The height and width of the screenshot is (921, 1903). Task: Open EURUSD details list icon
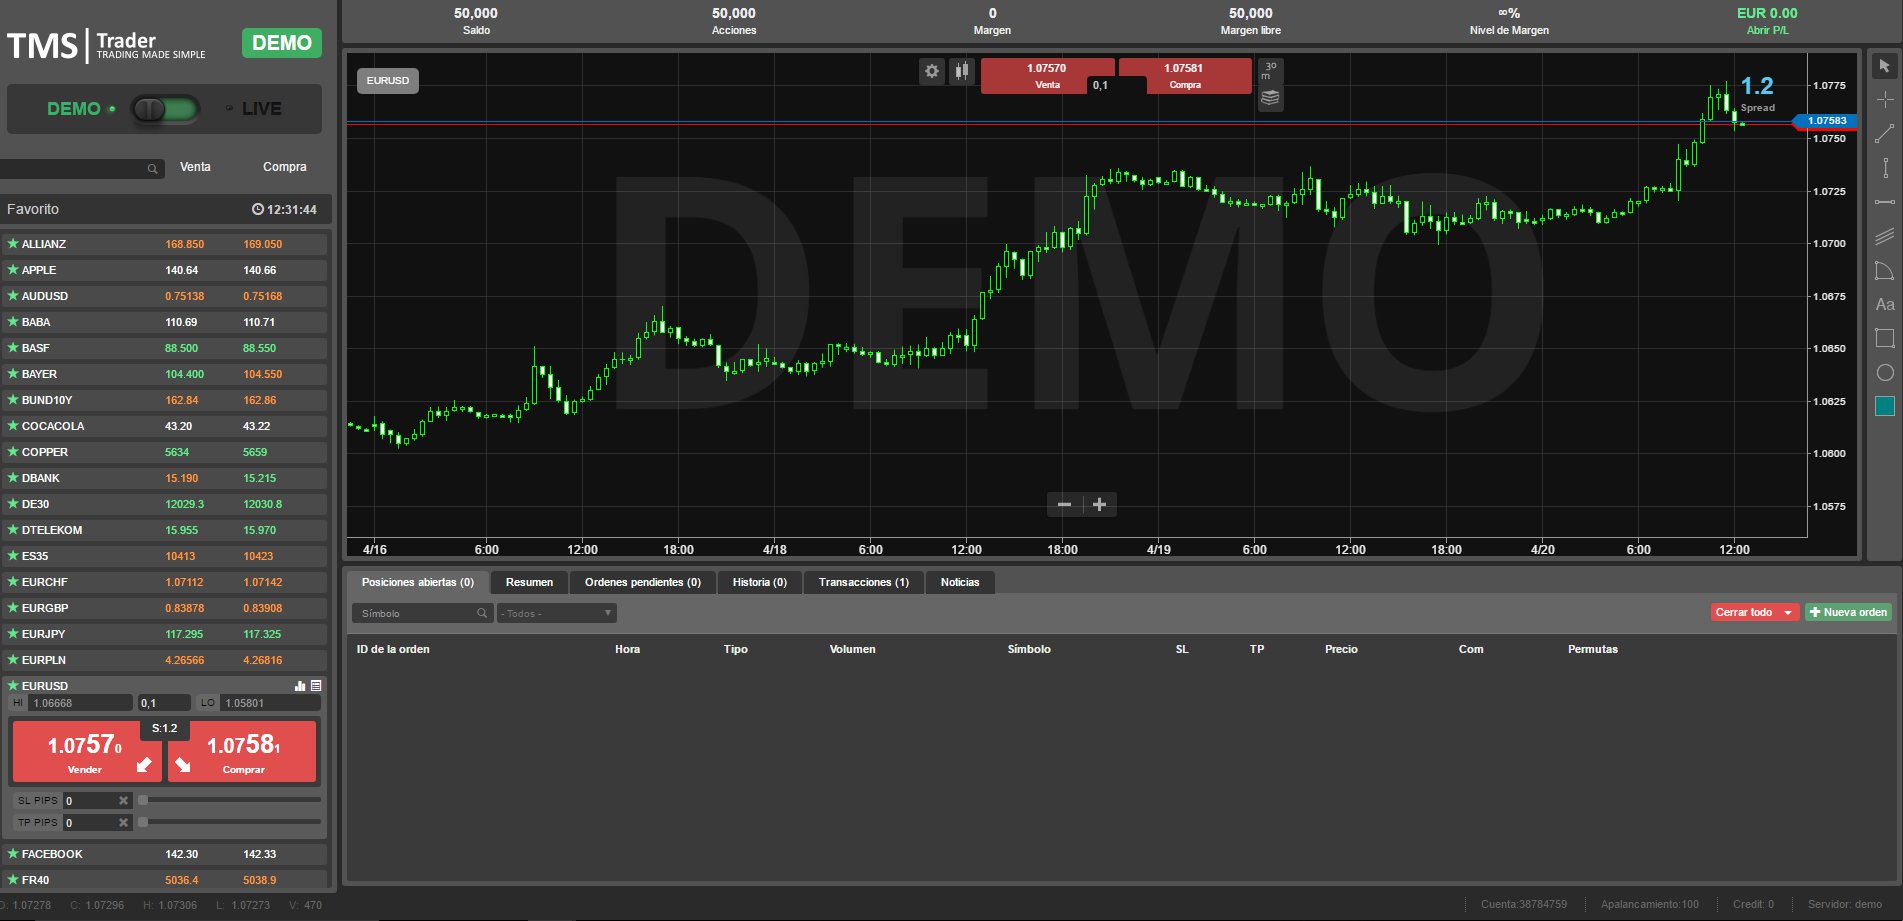click(x=316, y=686)
